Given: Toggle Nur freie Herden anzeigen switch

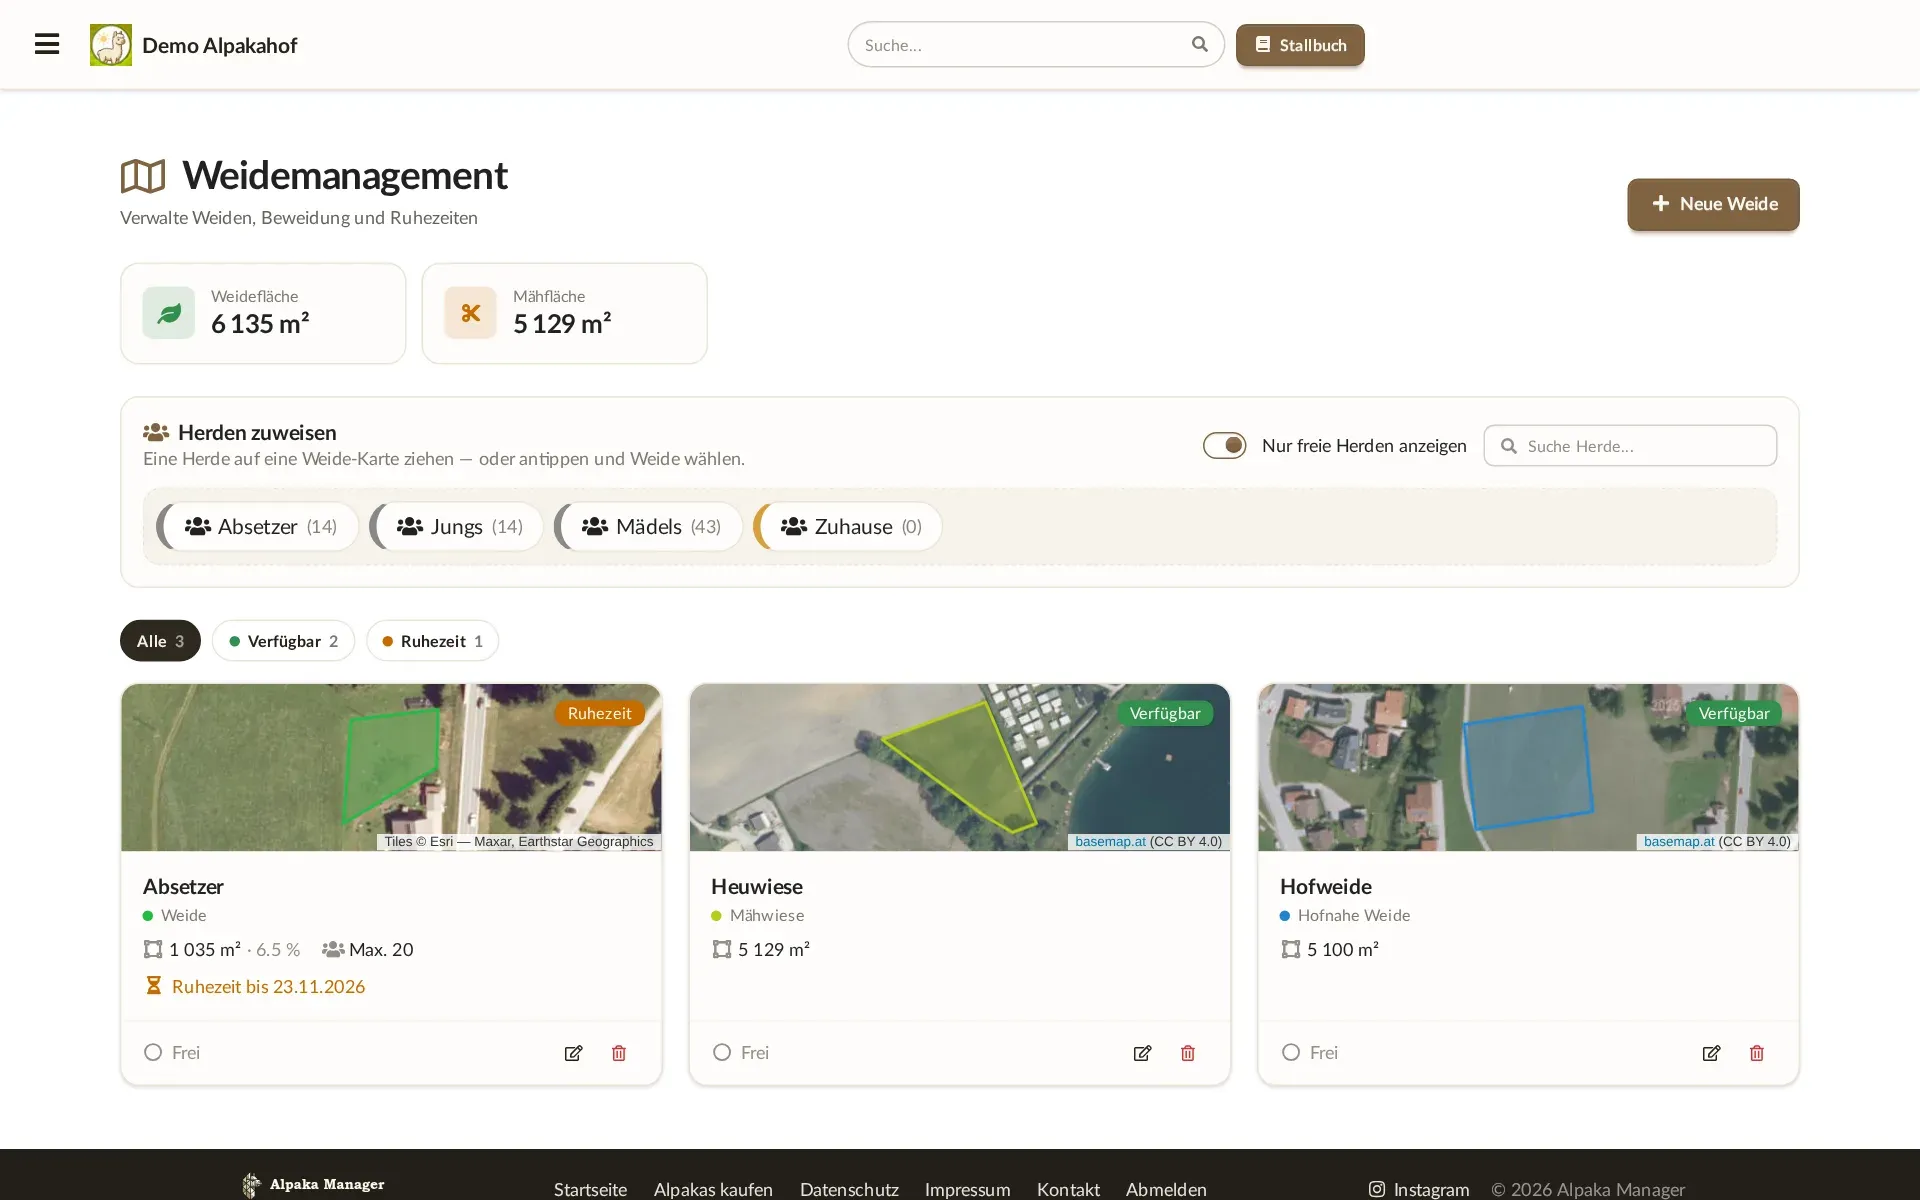Looking at the screenshot, I should click(1224, 445).
